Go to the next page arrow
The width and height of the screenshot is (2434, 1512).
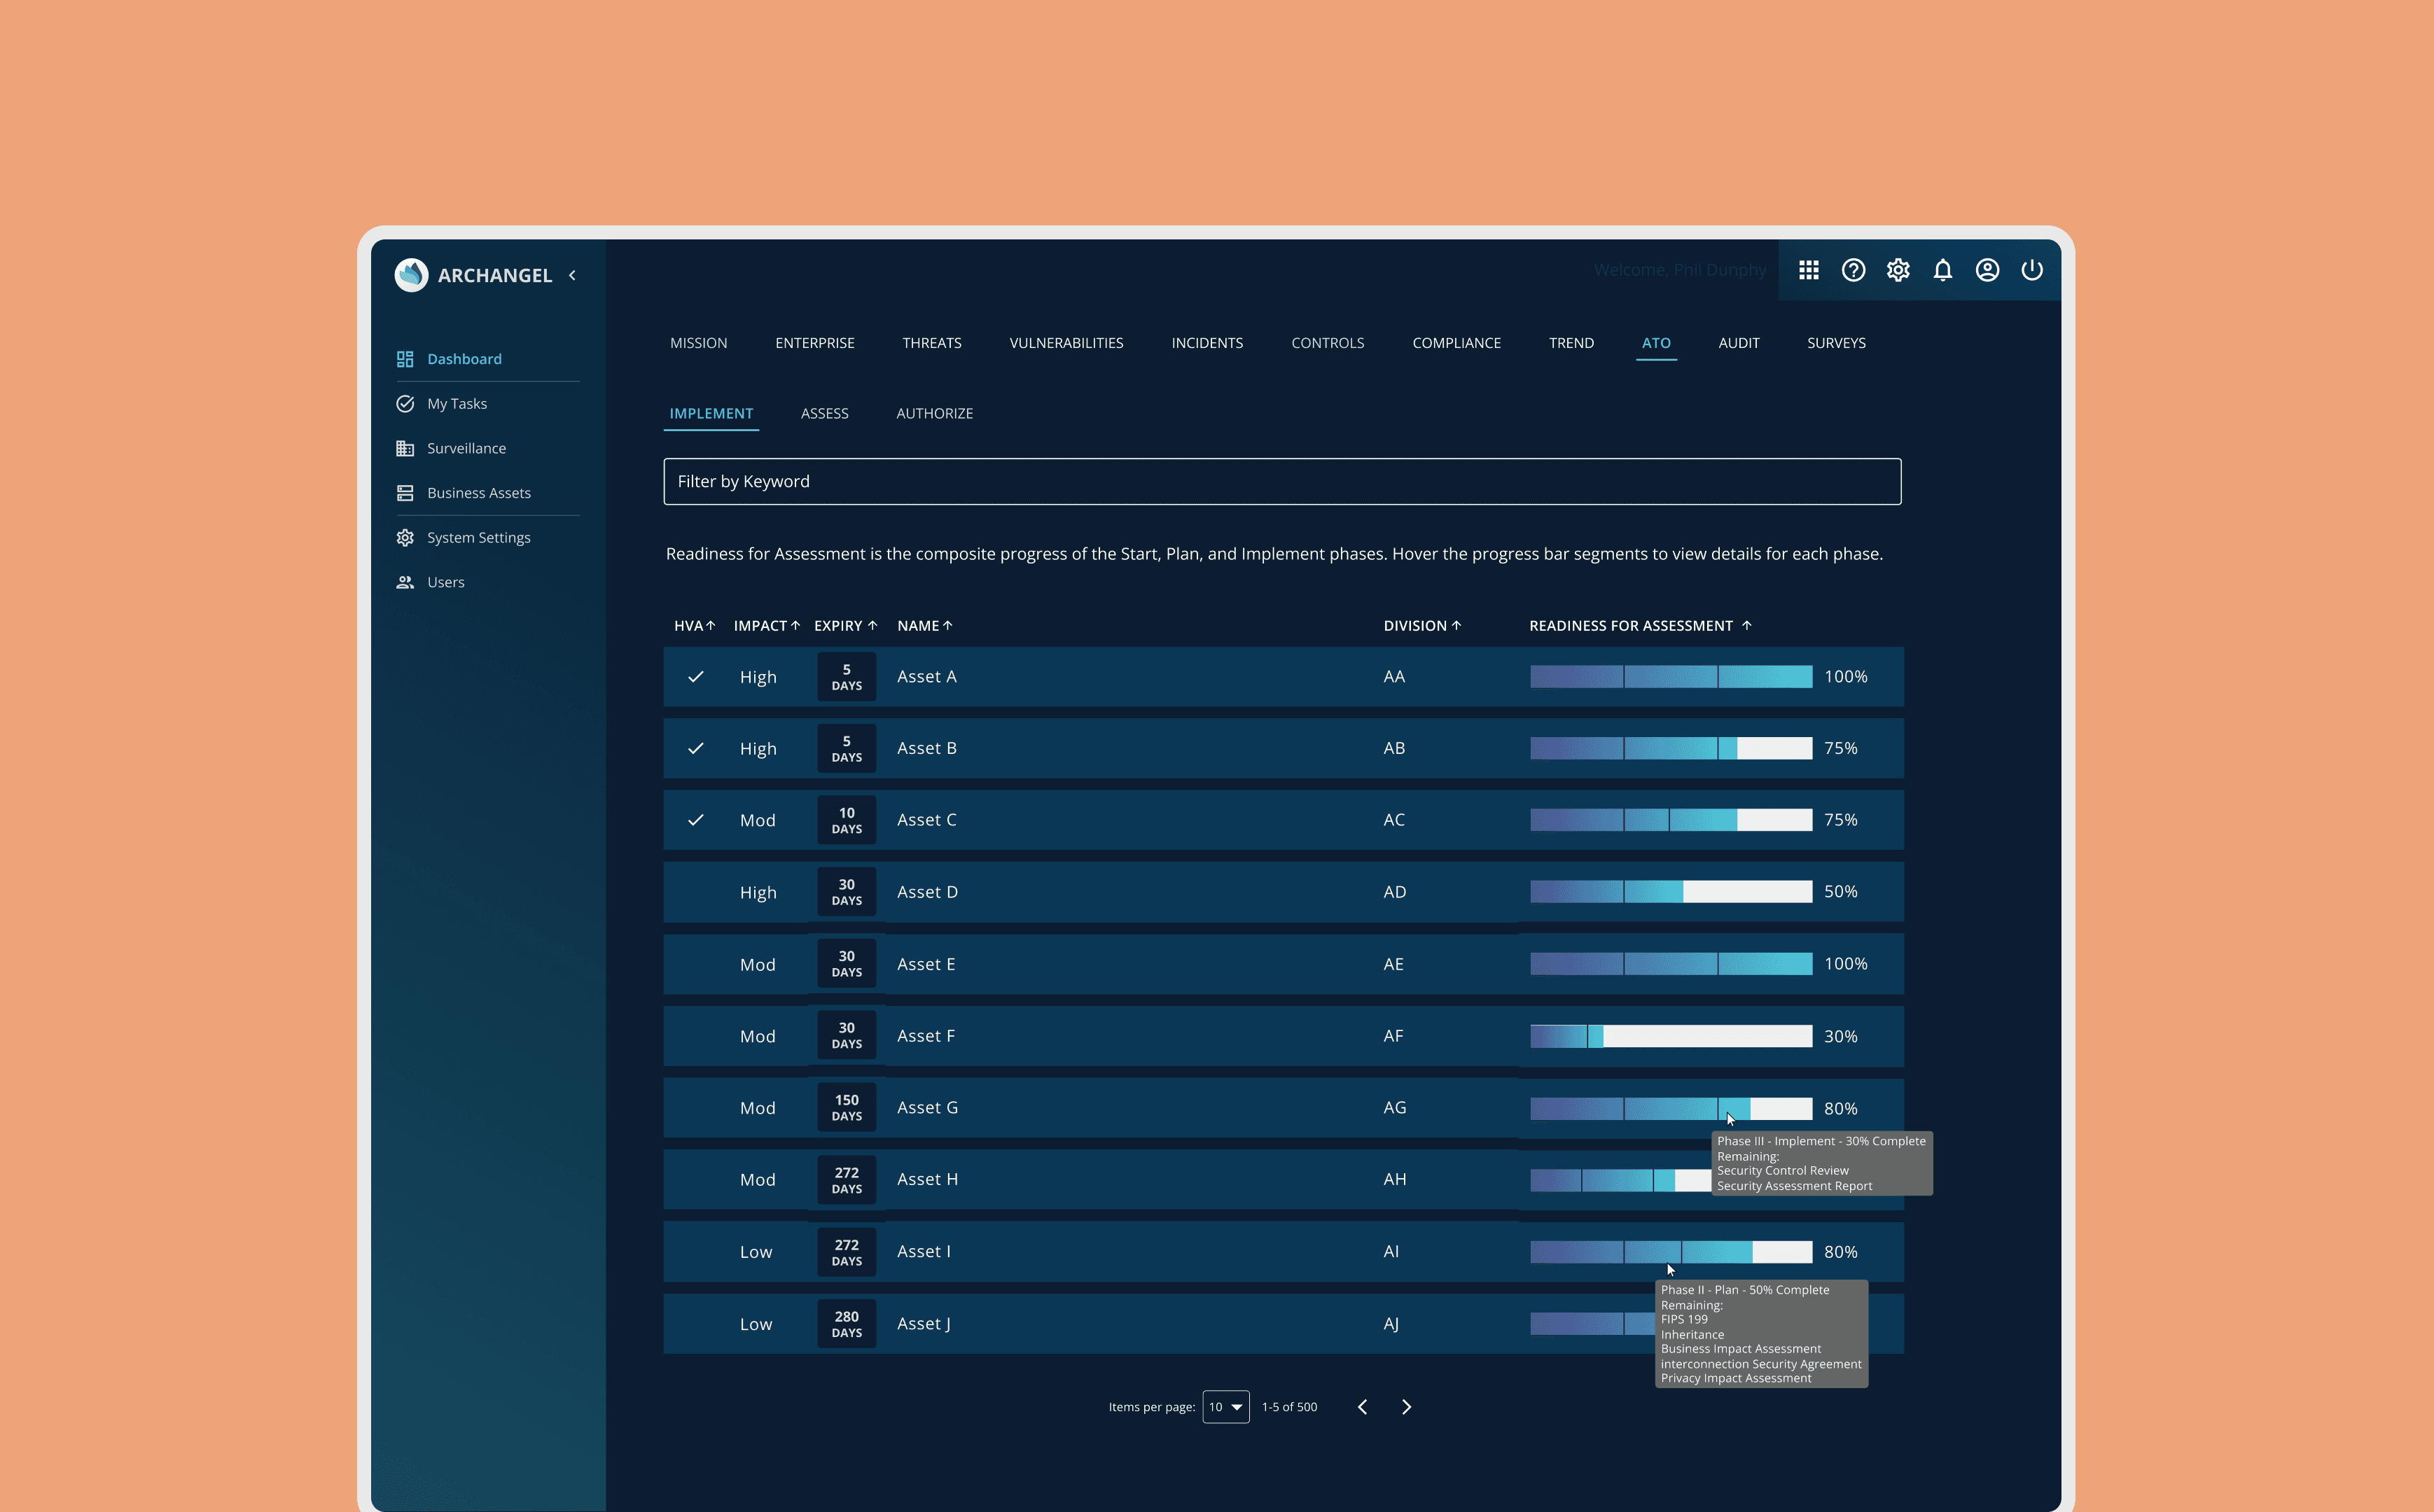click(x=1407, y=1407)
